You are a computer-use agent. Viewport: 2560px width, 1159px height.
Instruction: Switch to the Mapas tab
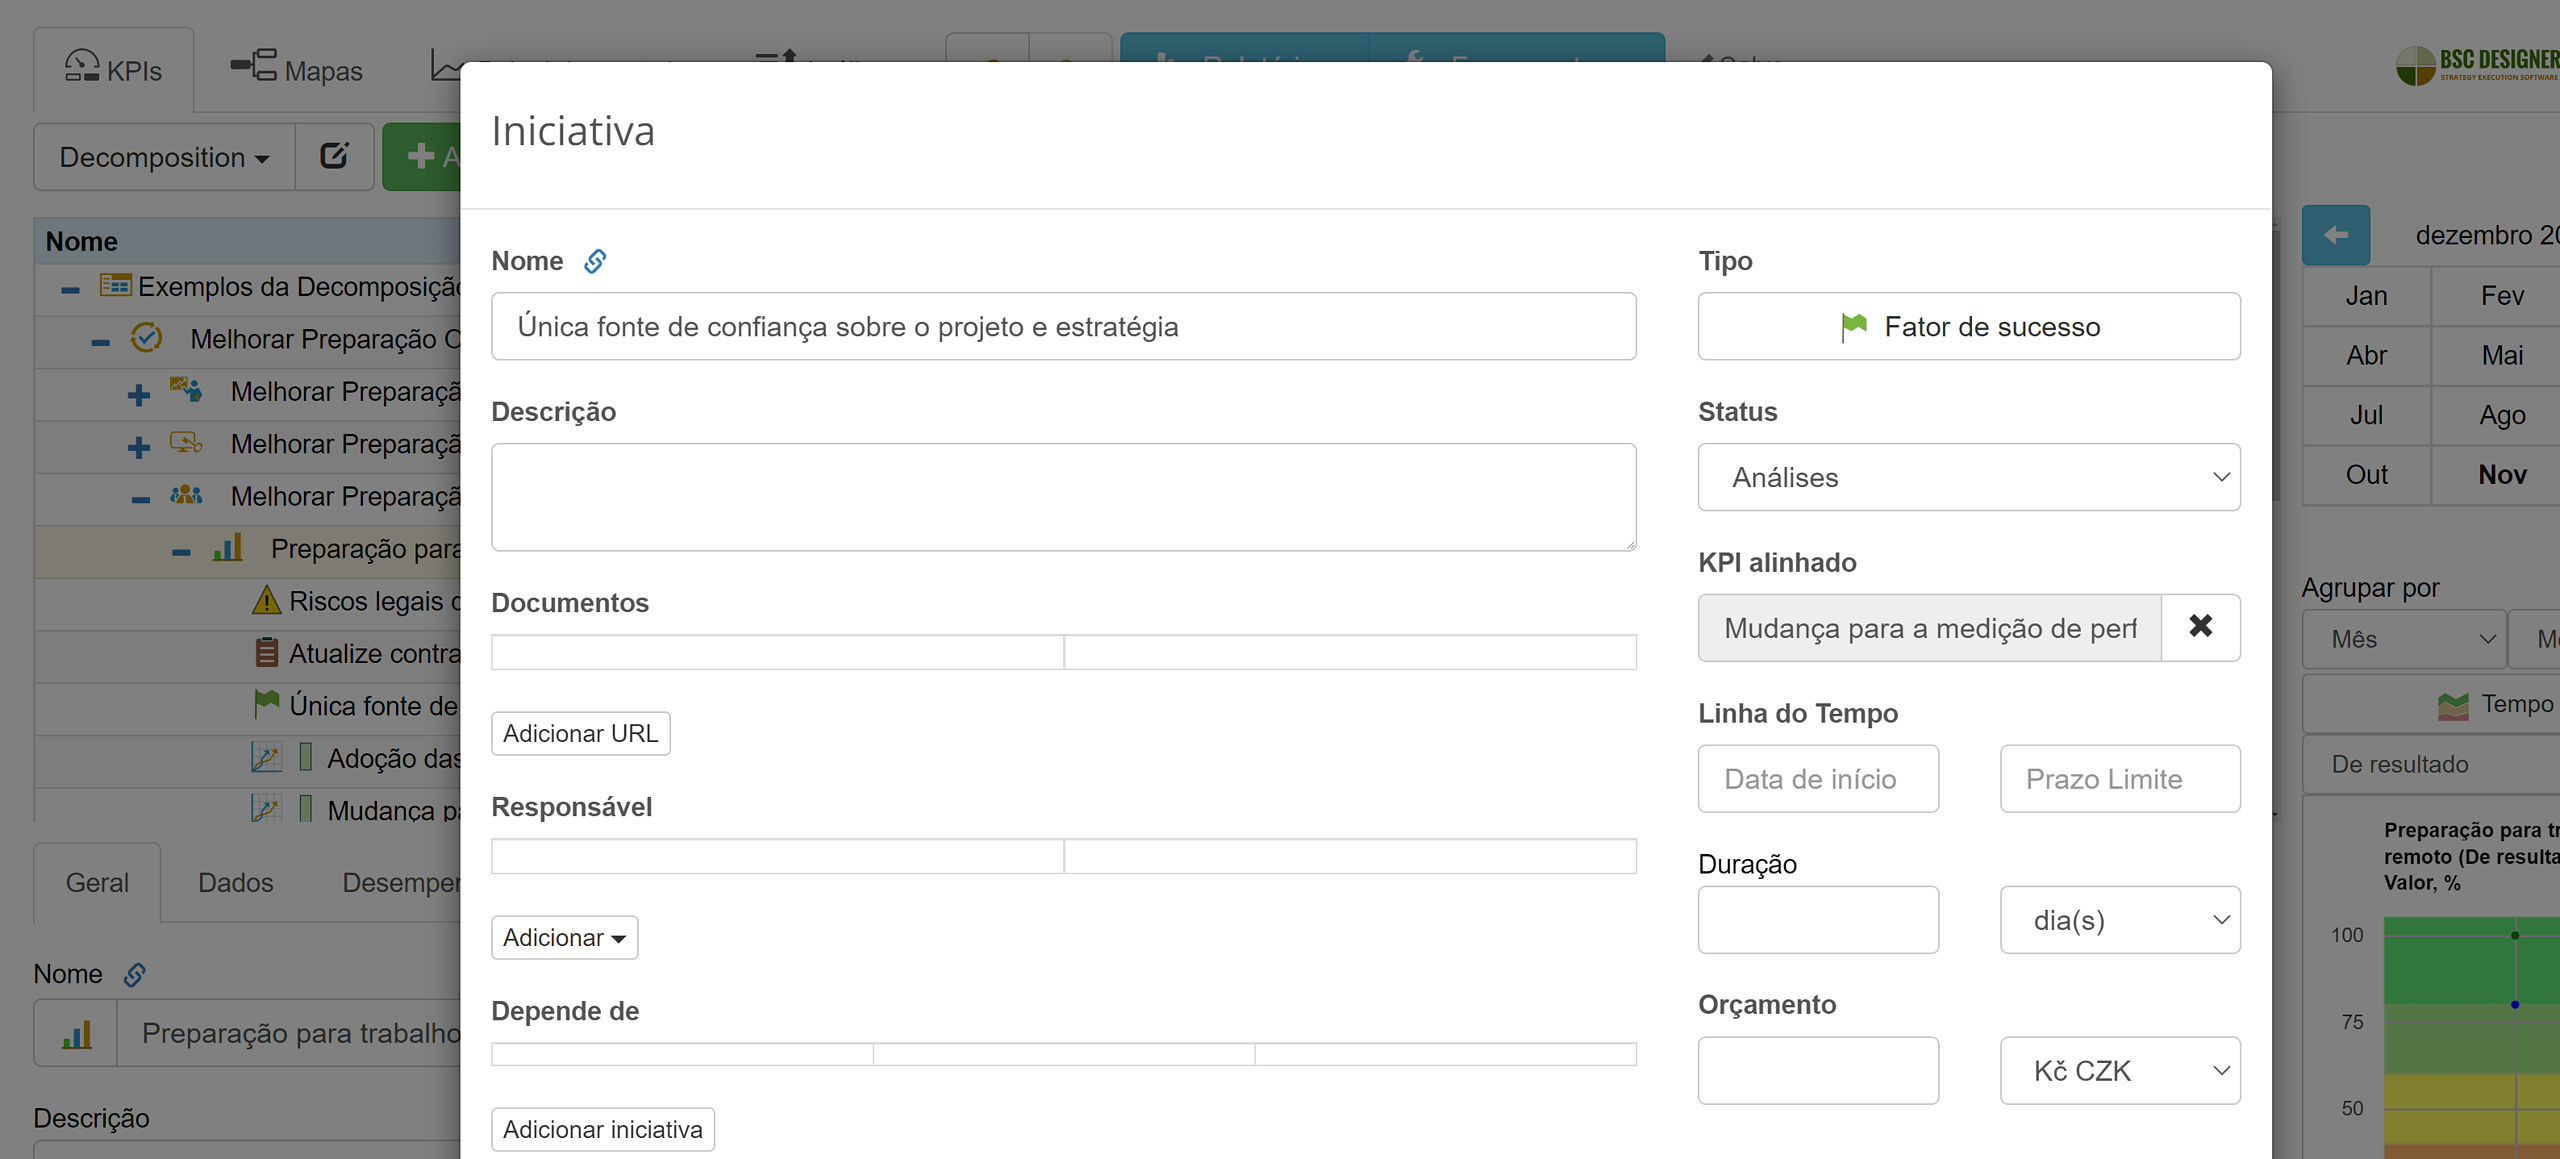point(296,70)
